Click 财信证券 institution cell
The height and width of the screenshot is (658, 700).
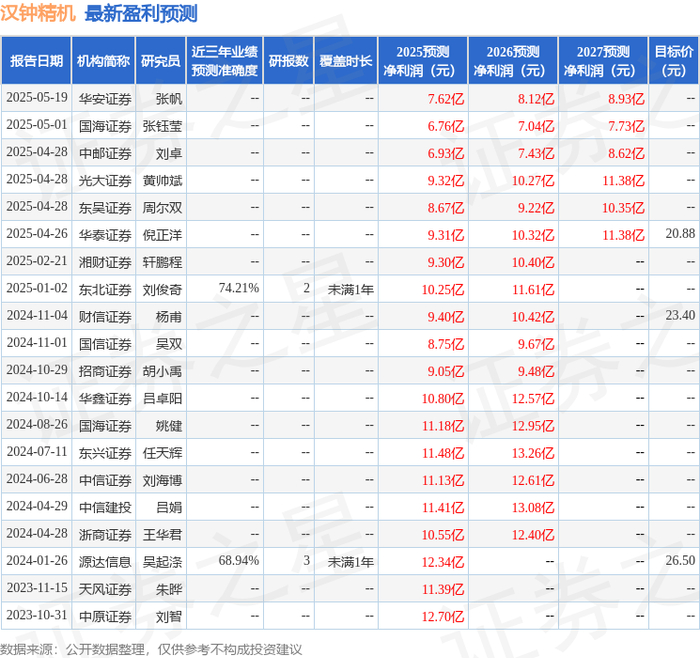(x=105, y=317)
